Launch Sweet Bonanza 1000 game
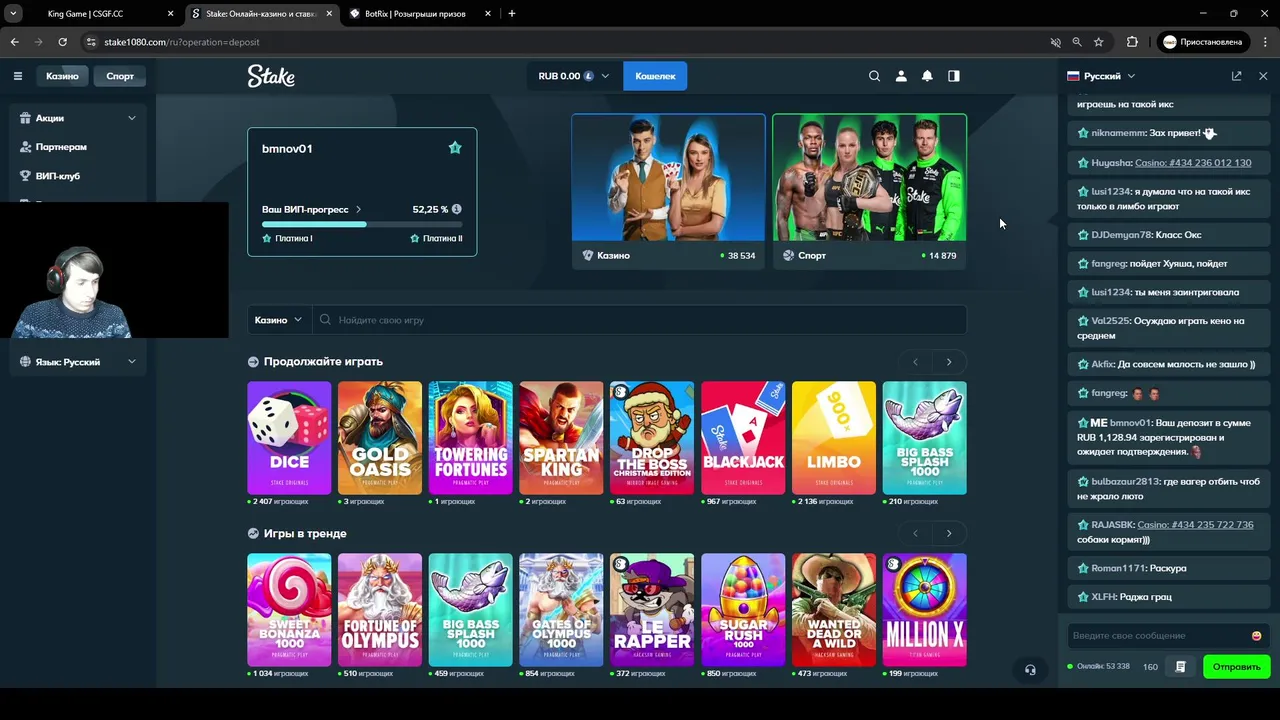 point(289,610)
